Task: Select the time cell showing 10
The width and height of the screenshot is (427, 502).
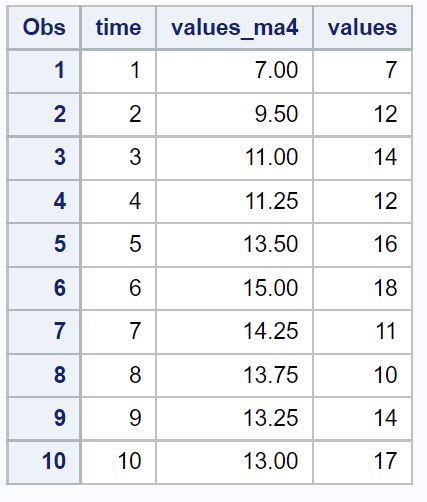Action: click(118, 462)
